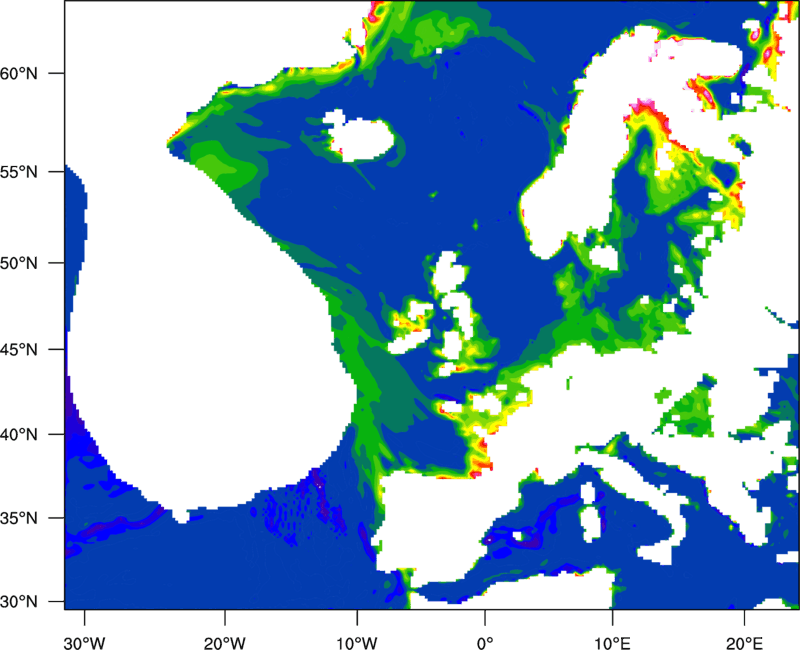Click the 45°N latitude label

19,350
